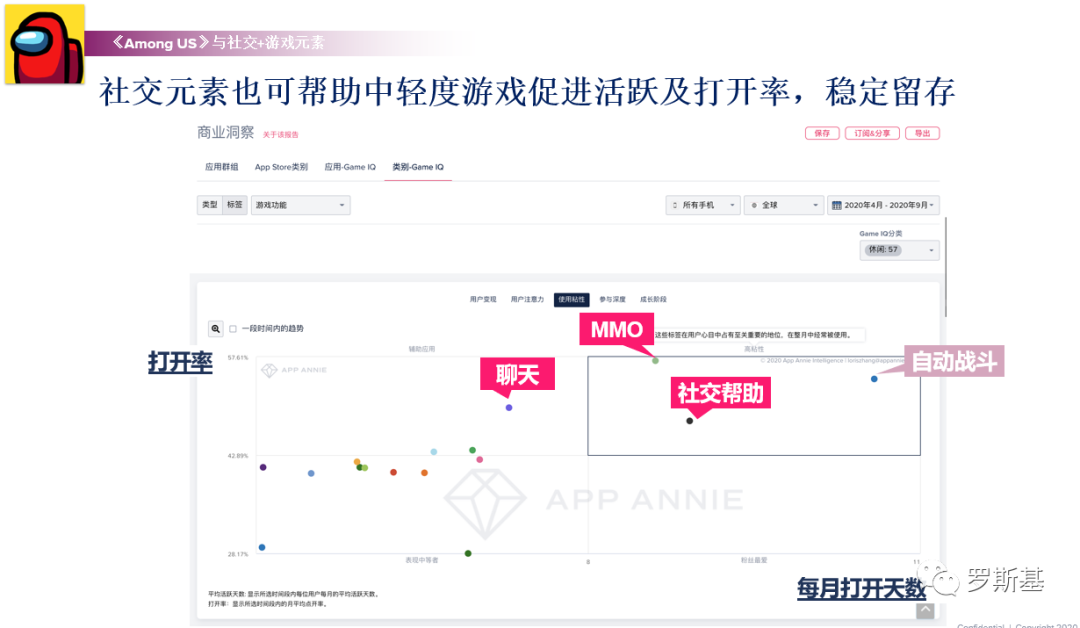Click the red data point in the chart
The height and width of the screenshot is (628, 1080).
point(393,472)
